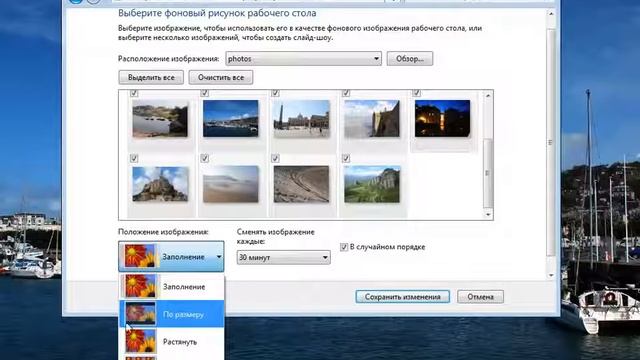Uncheck the Mont Saint-Michel photo checkbox
Image resolution: width=640 pixels, height=360 pixels.
(134, 158)
